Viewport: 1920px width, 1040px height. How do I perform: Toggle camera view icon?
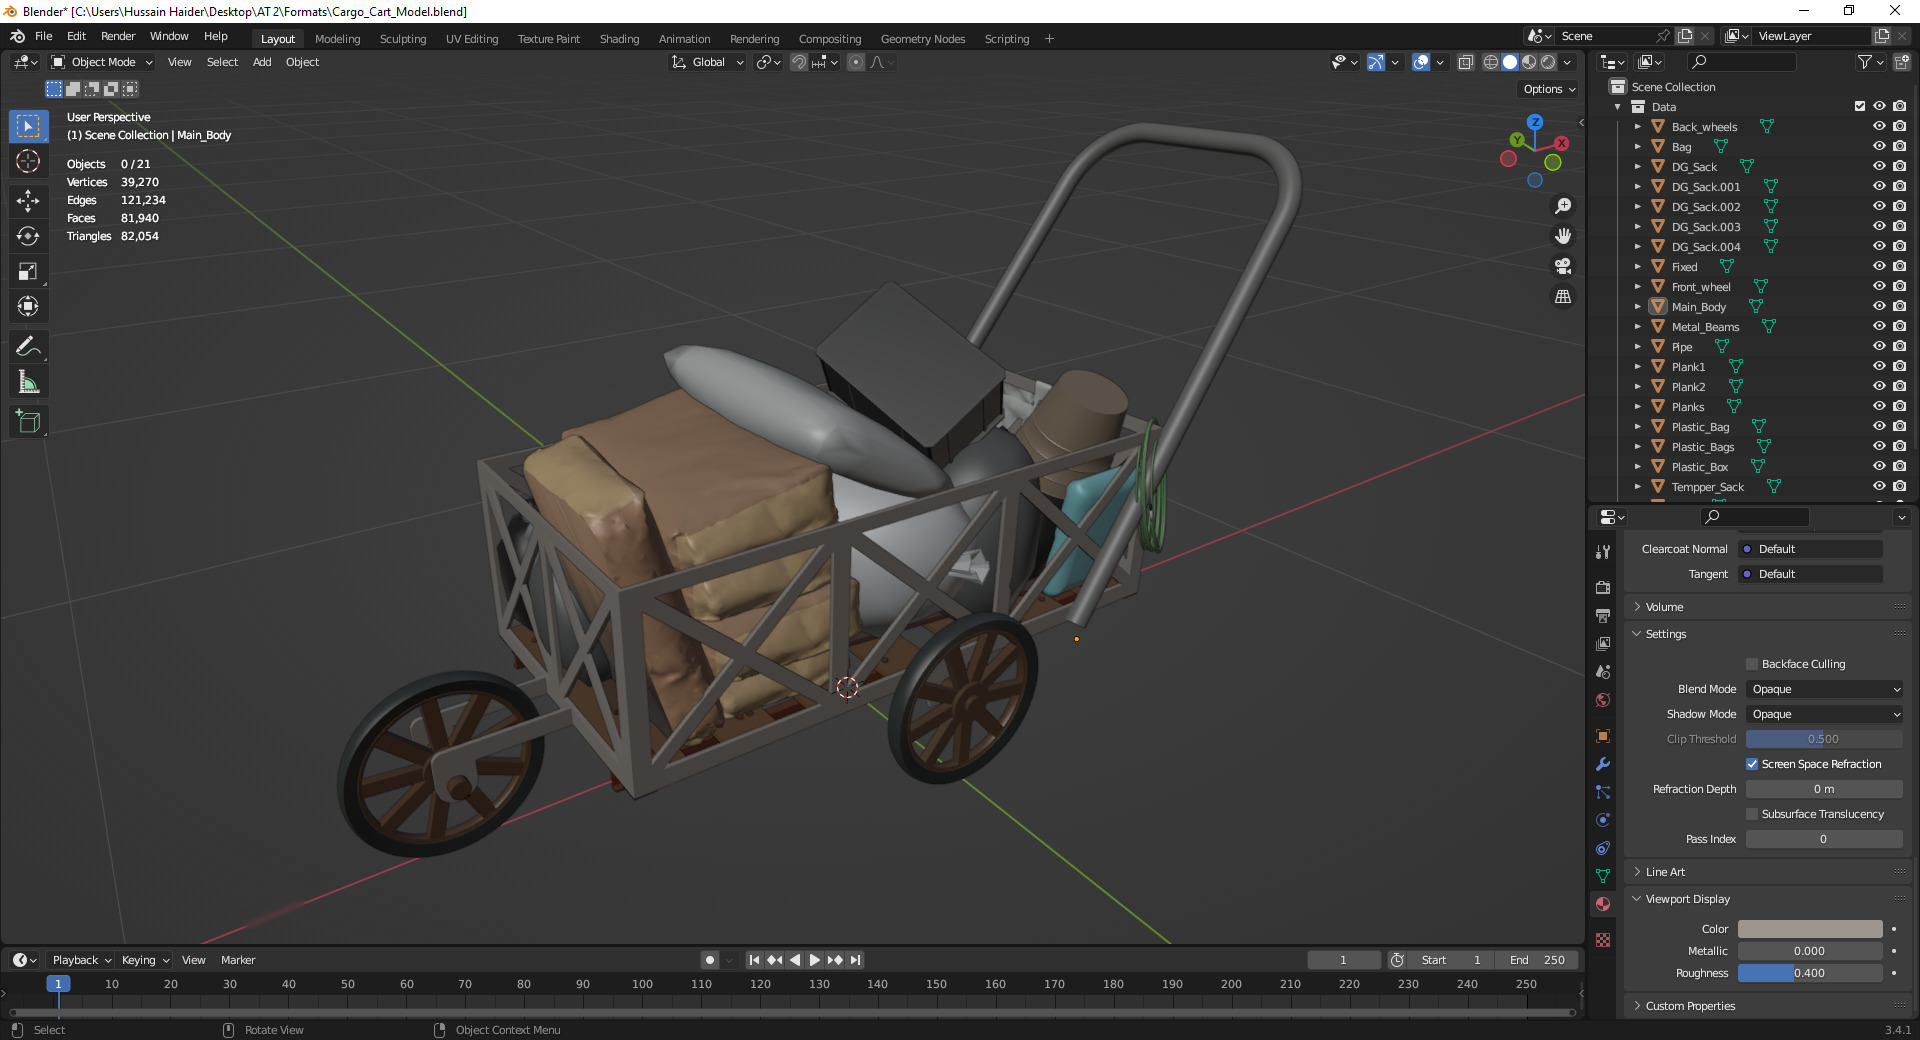pos(1563,266)
